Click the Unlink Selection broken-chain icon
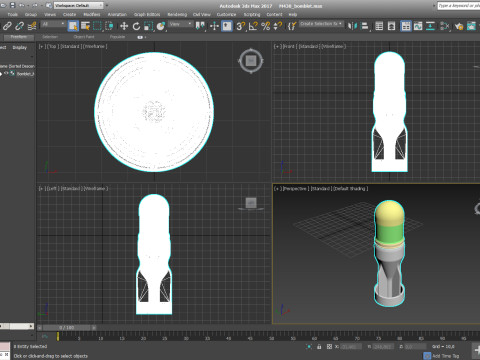This screenshot has width=480, height=360. pyautogui.click(x=19, y=26)
